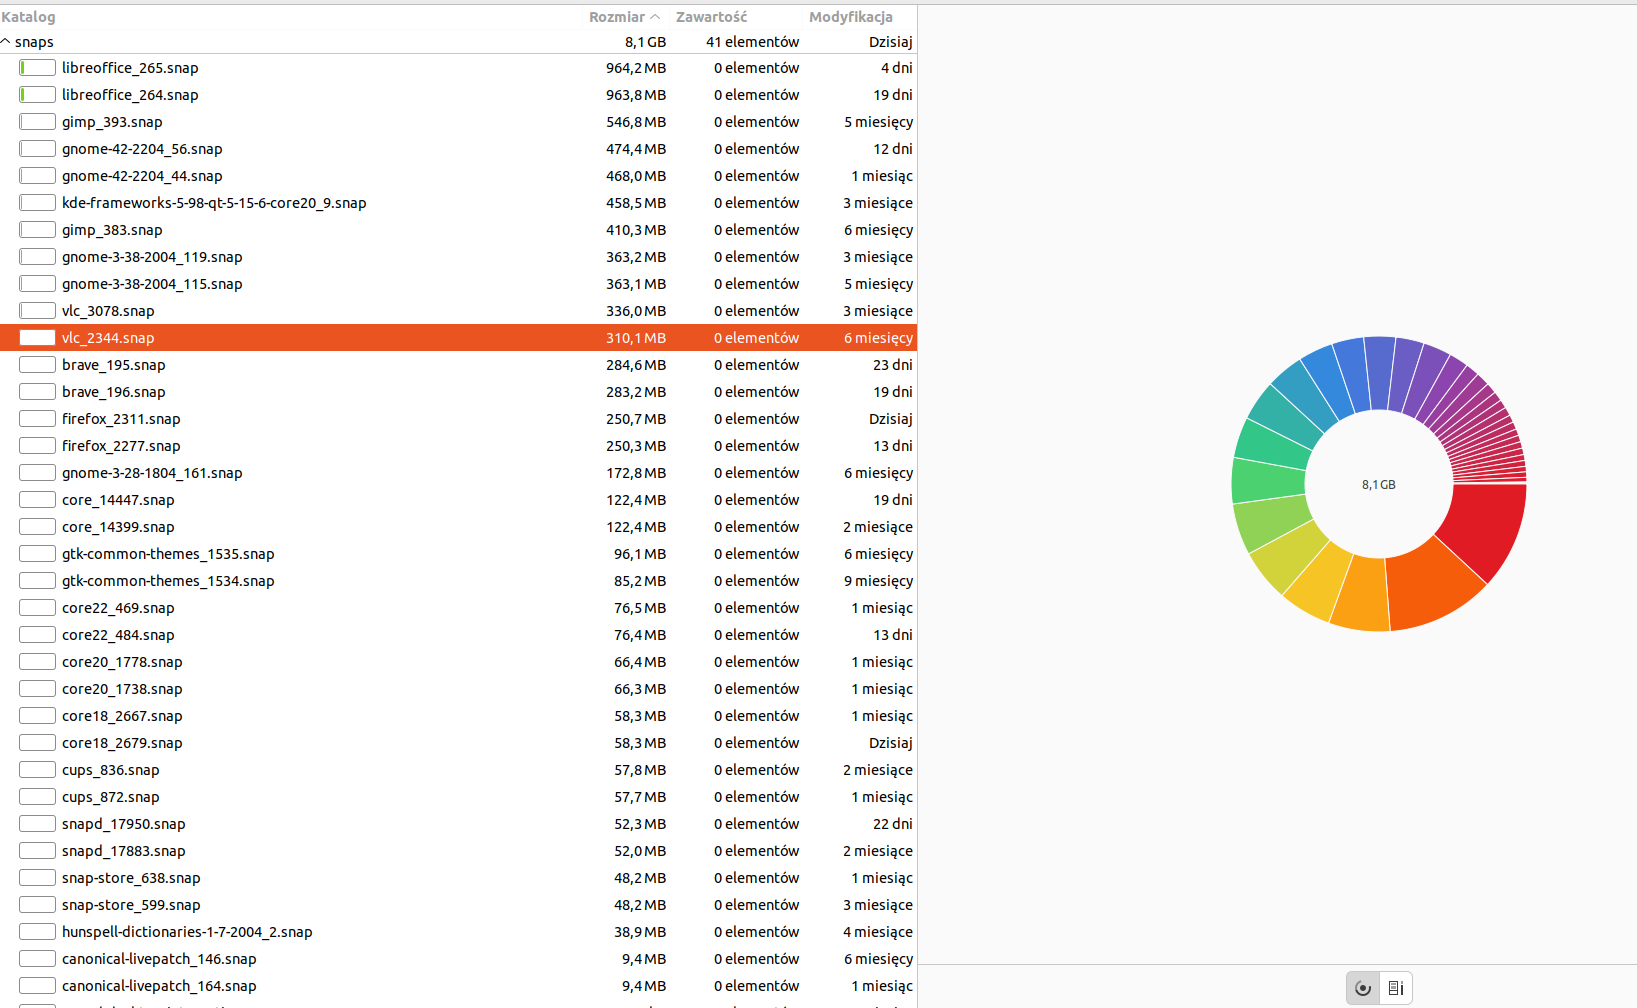Select firefox_2277.snap

pos(458,446)
